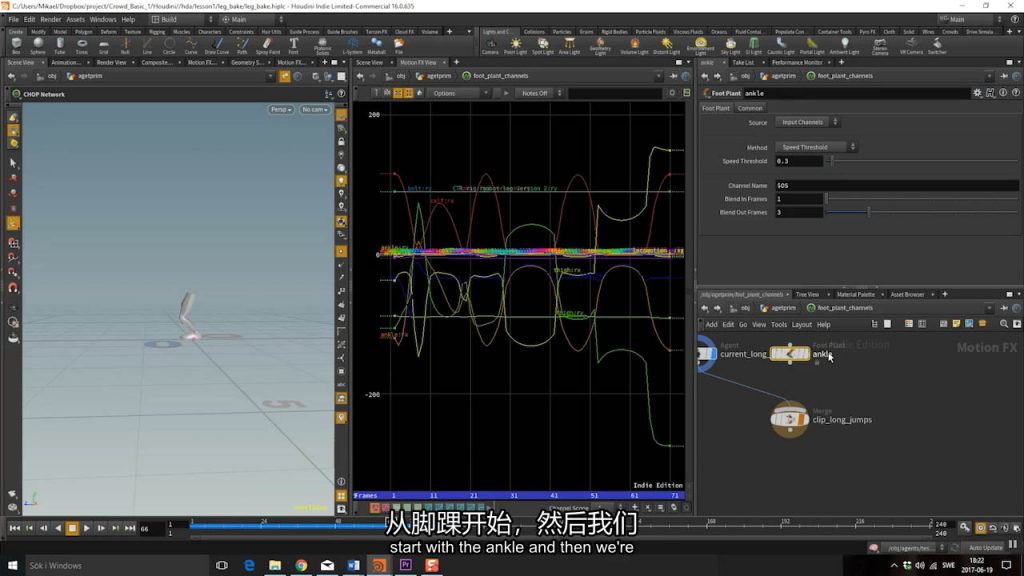
Task: Add a Distant Light from the shelf
Action: click(x=666, y=46)
